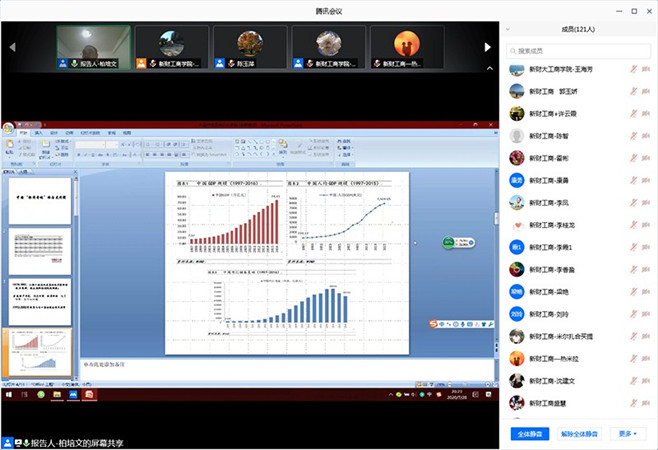
Task: Collapse the members panel header chevron
Action: coord(508,29)
